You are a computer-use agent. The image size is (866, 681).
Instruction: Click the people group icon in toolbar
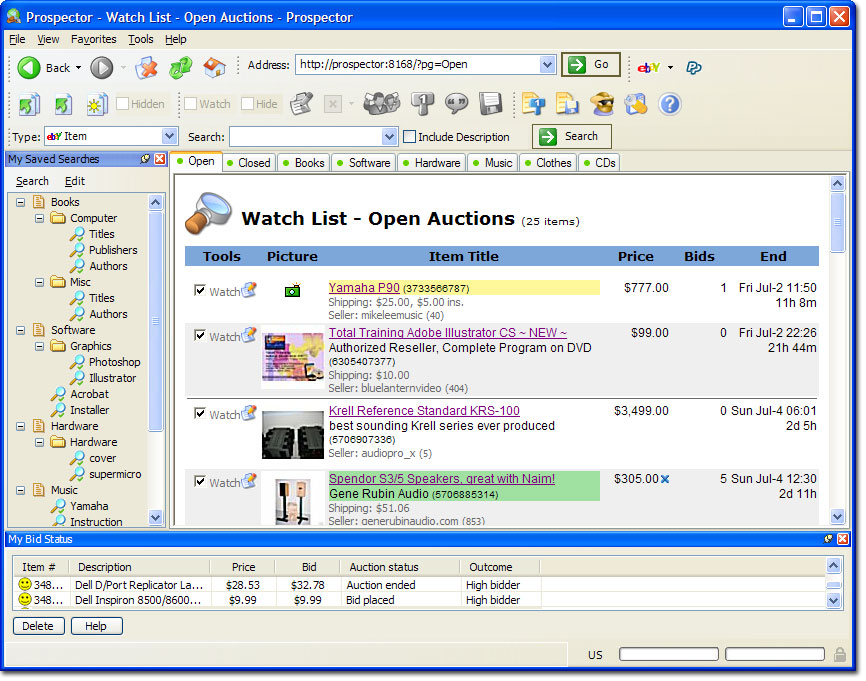click(x=381, y=104)
